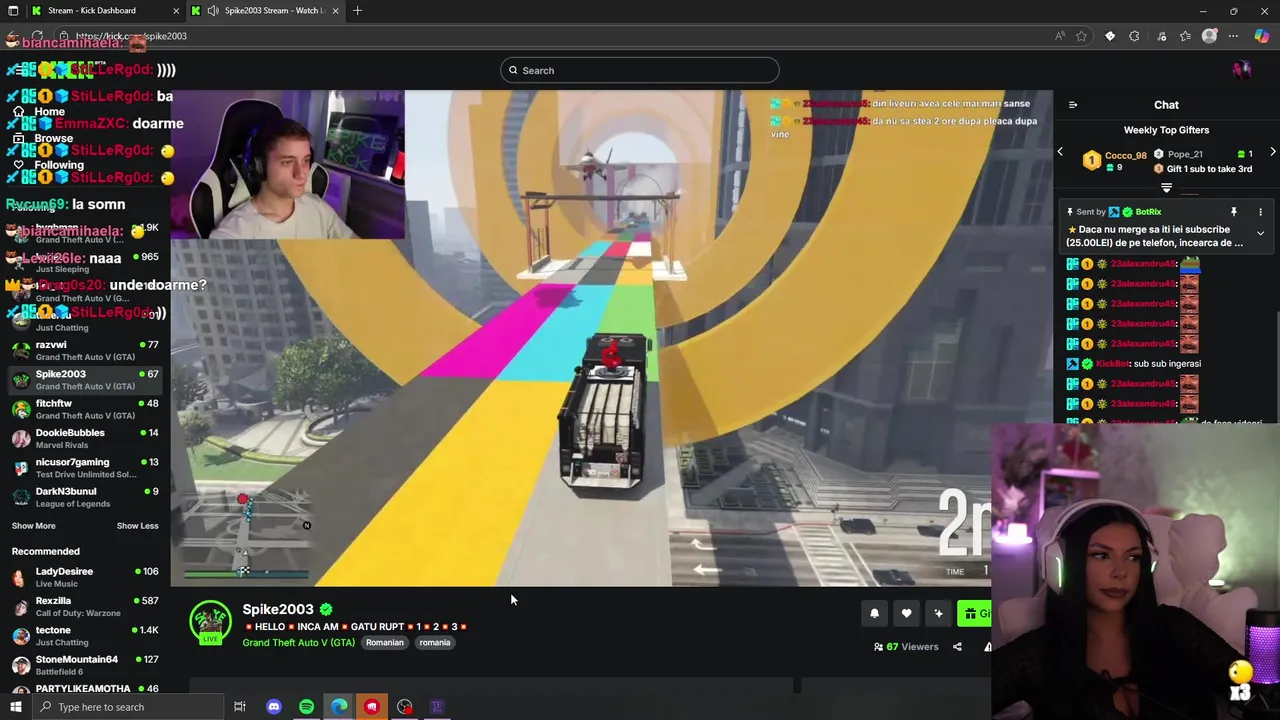Open DarkN3bunul channel in sidebar

coord(85,497)
